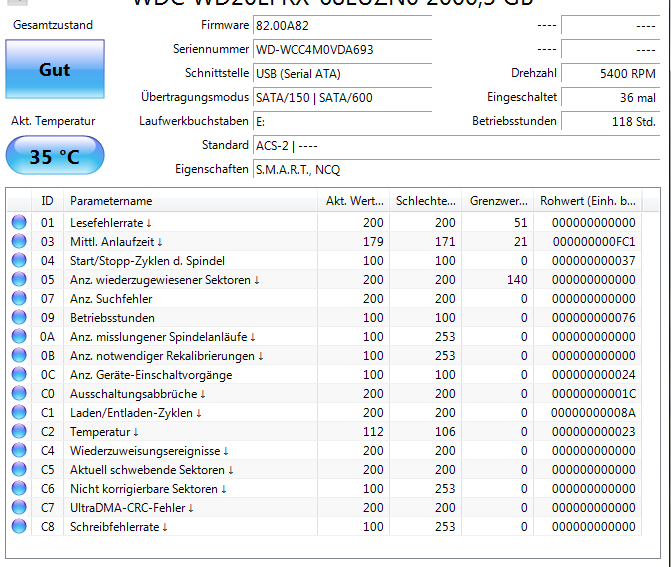Click the Laufwerkbuchstaben E: field
671x567 pixels.
[x=342, y=122]
